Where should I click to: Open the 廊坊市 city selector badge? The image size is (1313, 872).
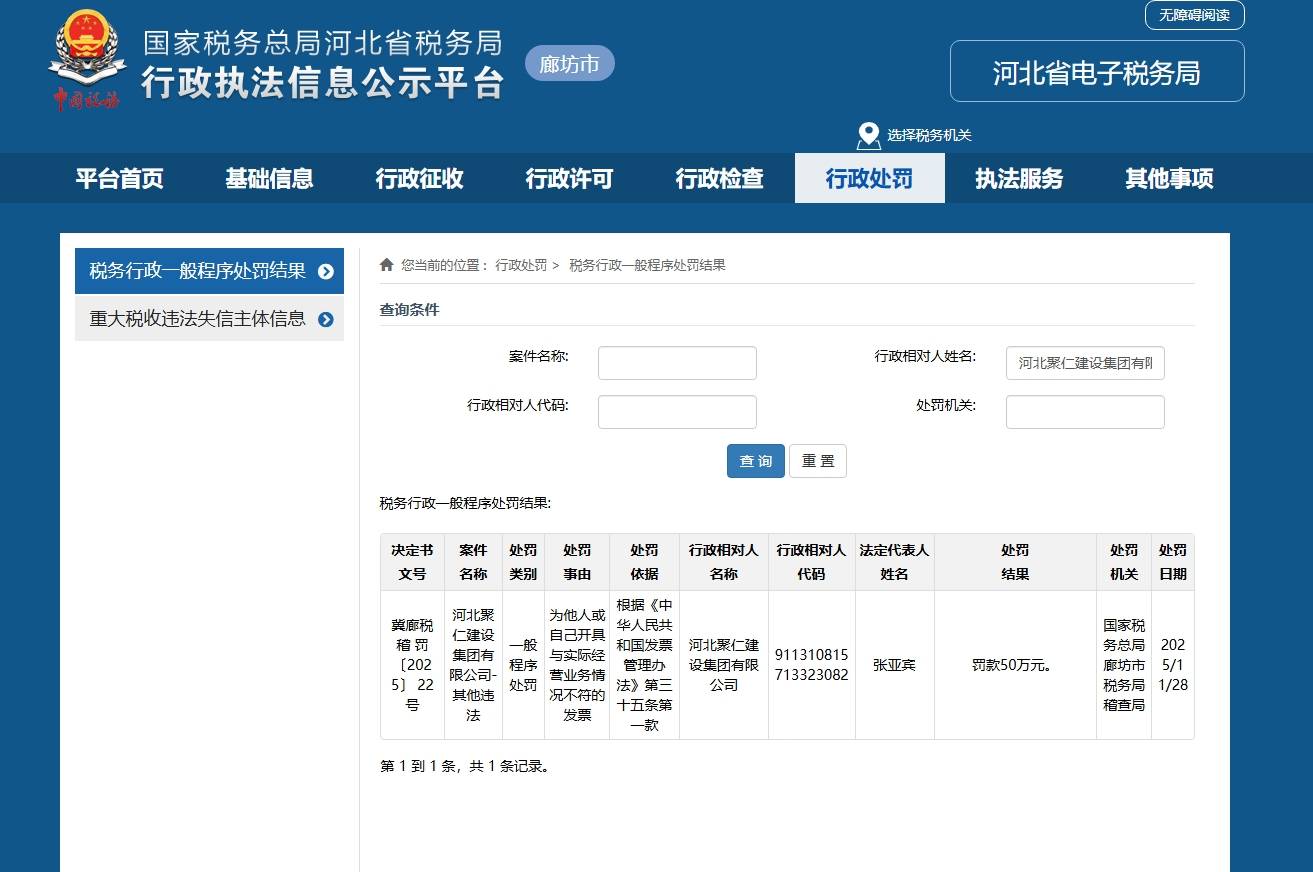pyautogui.click(x=569, y=64)
